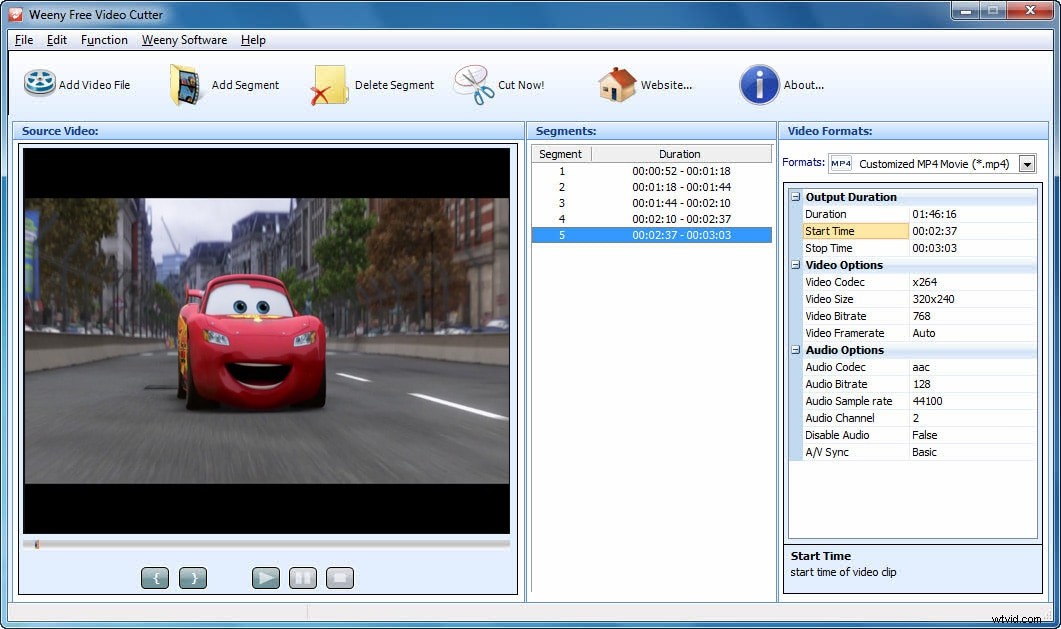Open the Help menu
The height and width of the screenshot is (629, 1061).
click(x=253, y=40)
